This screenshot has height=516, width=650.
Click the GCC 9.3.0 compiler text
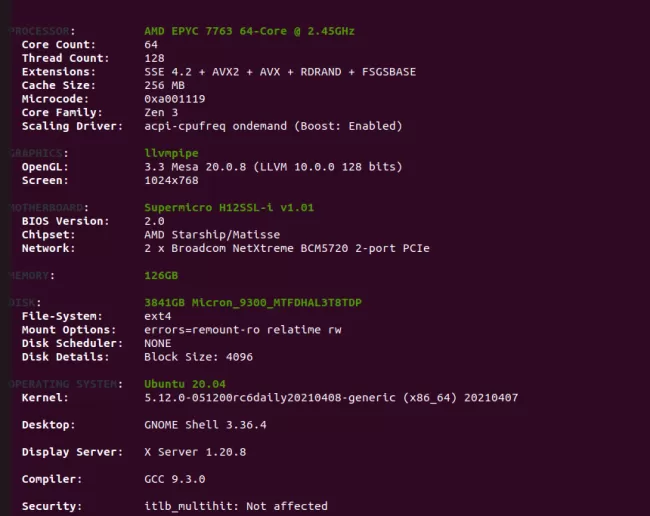tap(175, 479)
